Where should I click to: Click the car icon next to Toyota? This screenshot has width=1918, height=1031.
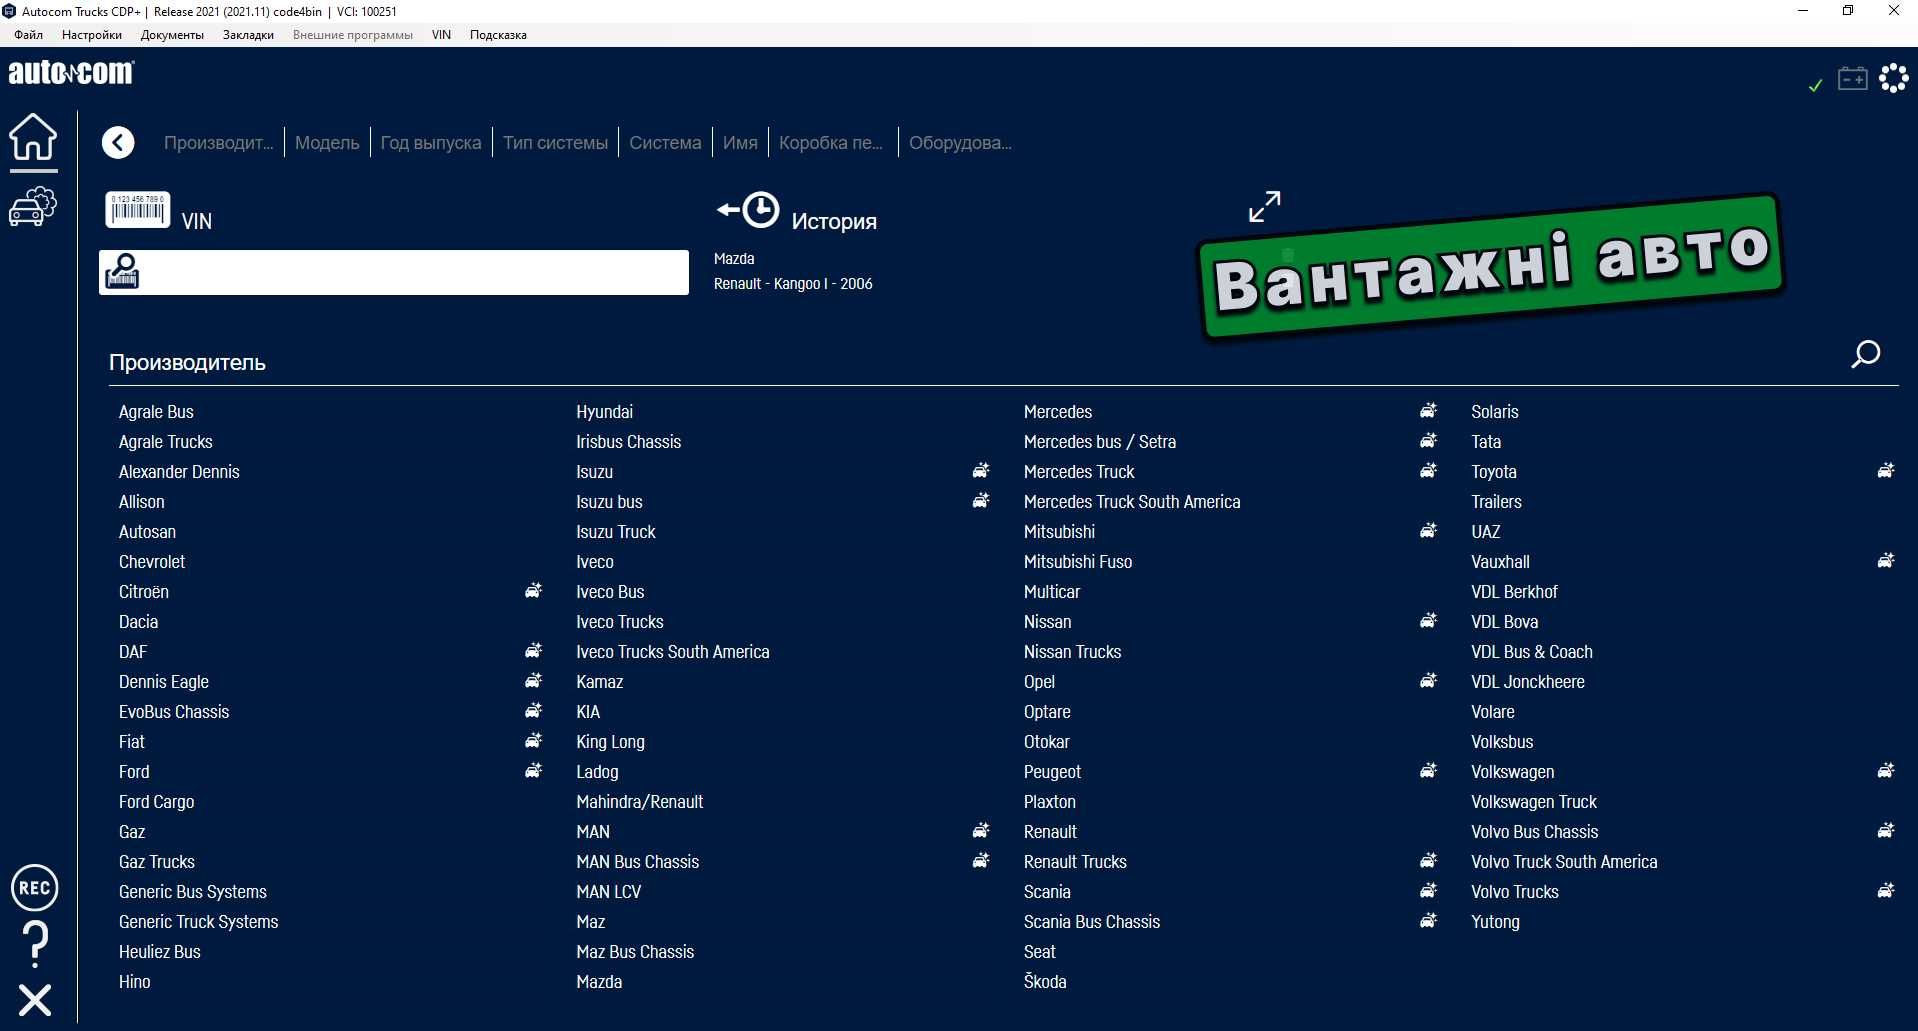coord(1886,471)
